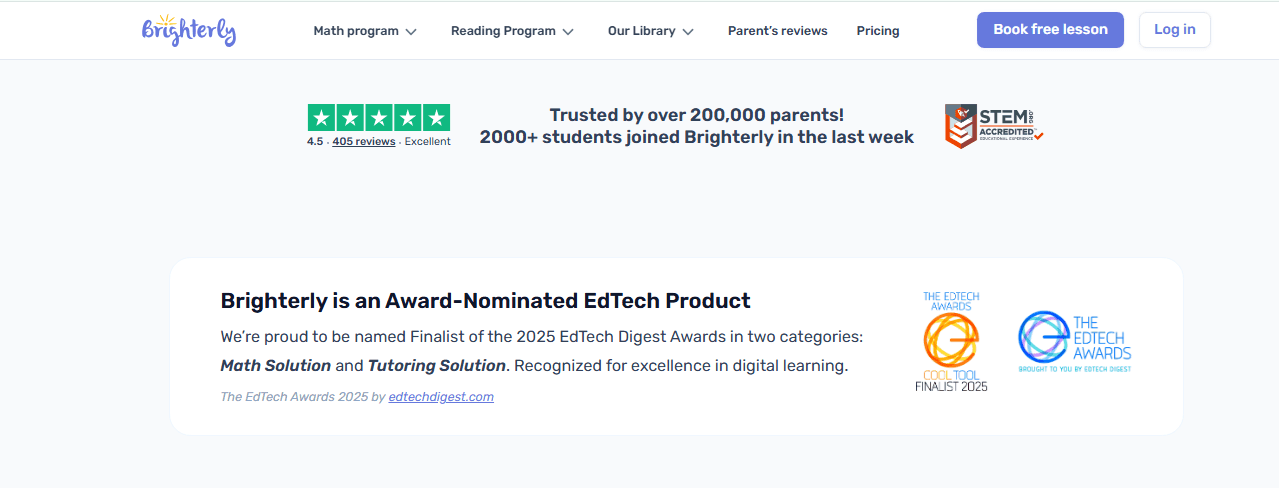Expand the Our Library chevron
This screenshot has height=488, width=1279.
(688, 31)
